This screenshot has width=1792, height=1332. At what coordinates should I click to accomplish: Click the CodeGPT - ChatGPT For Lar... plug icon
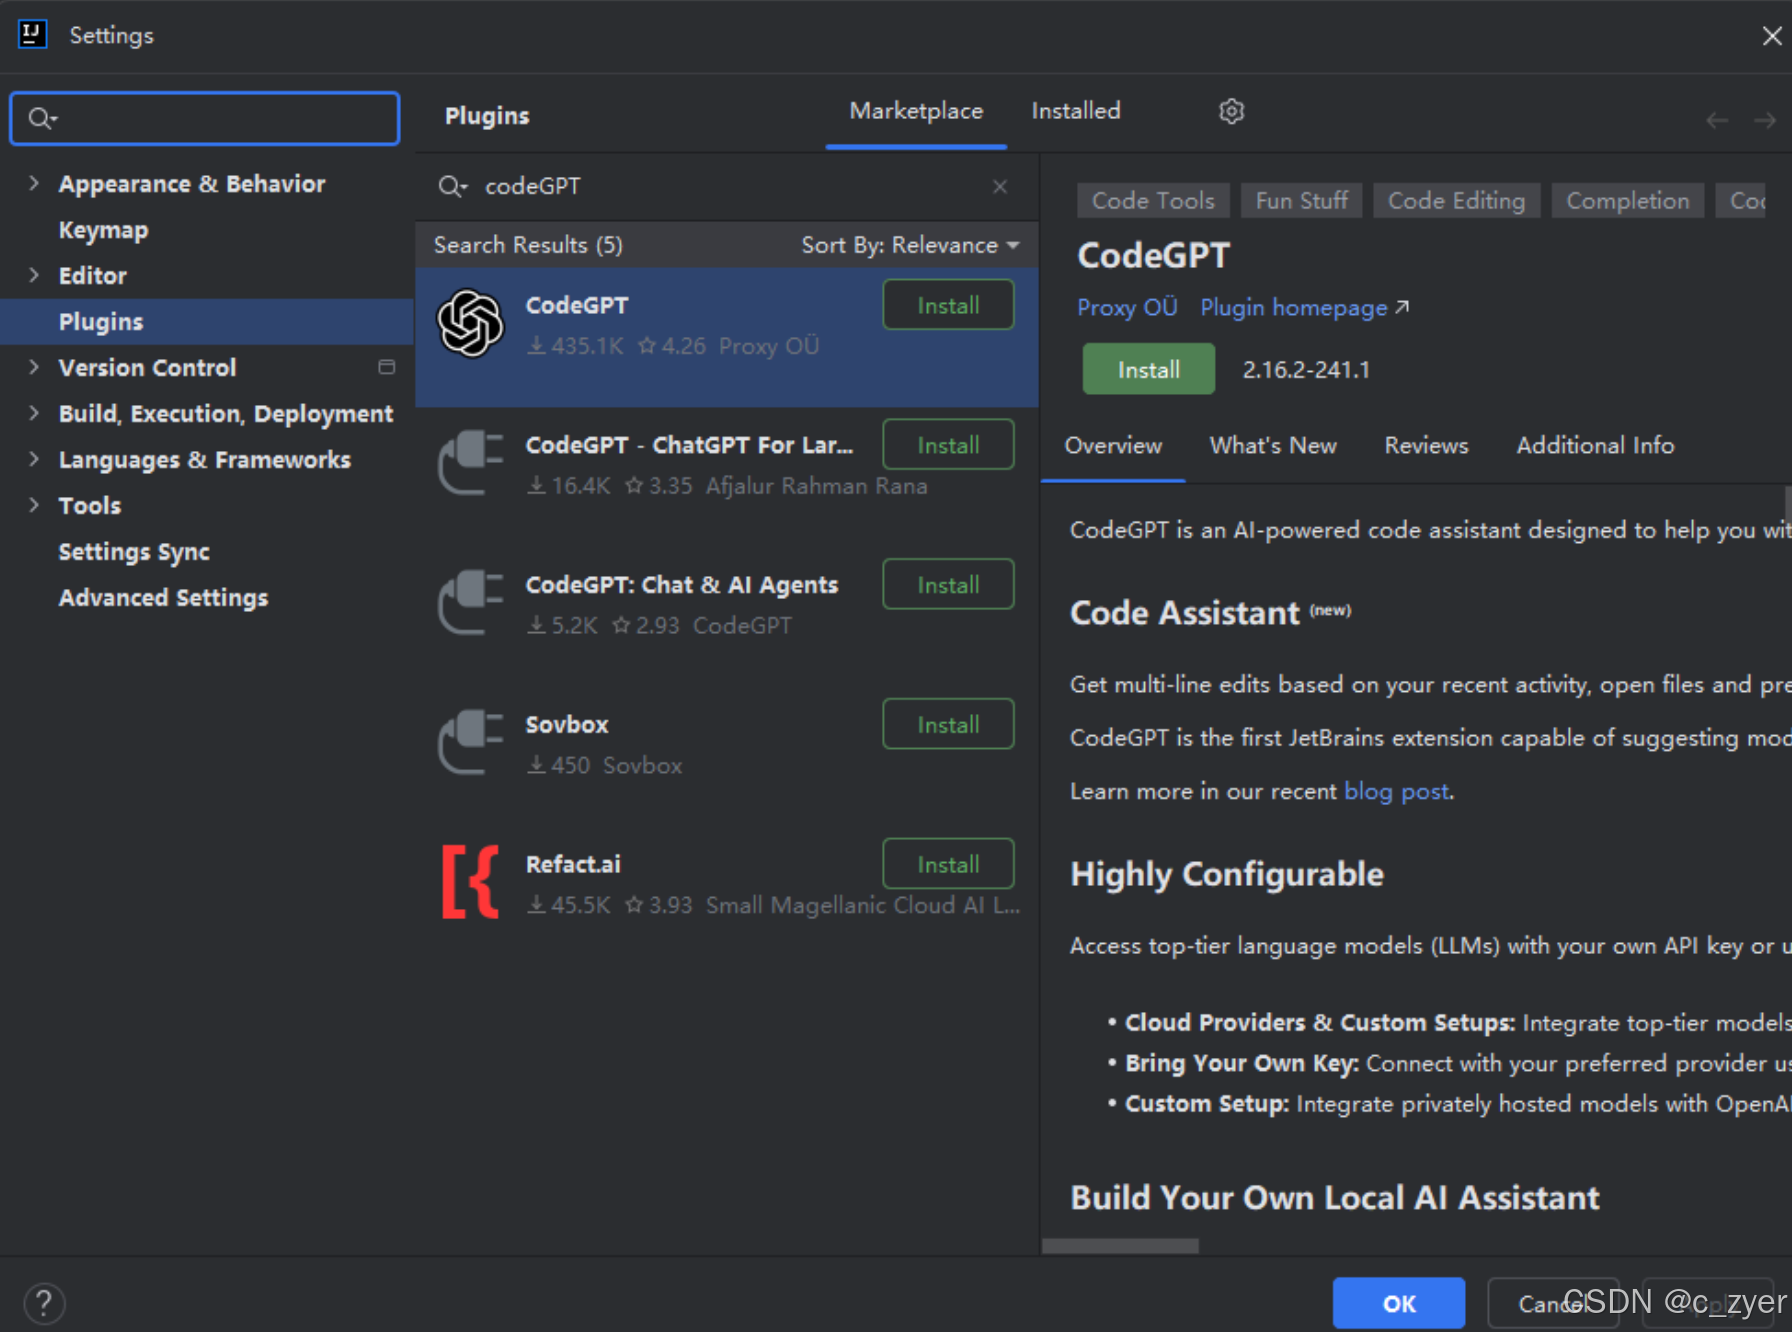click(470, 463)
